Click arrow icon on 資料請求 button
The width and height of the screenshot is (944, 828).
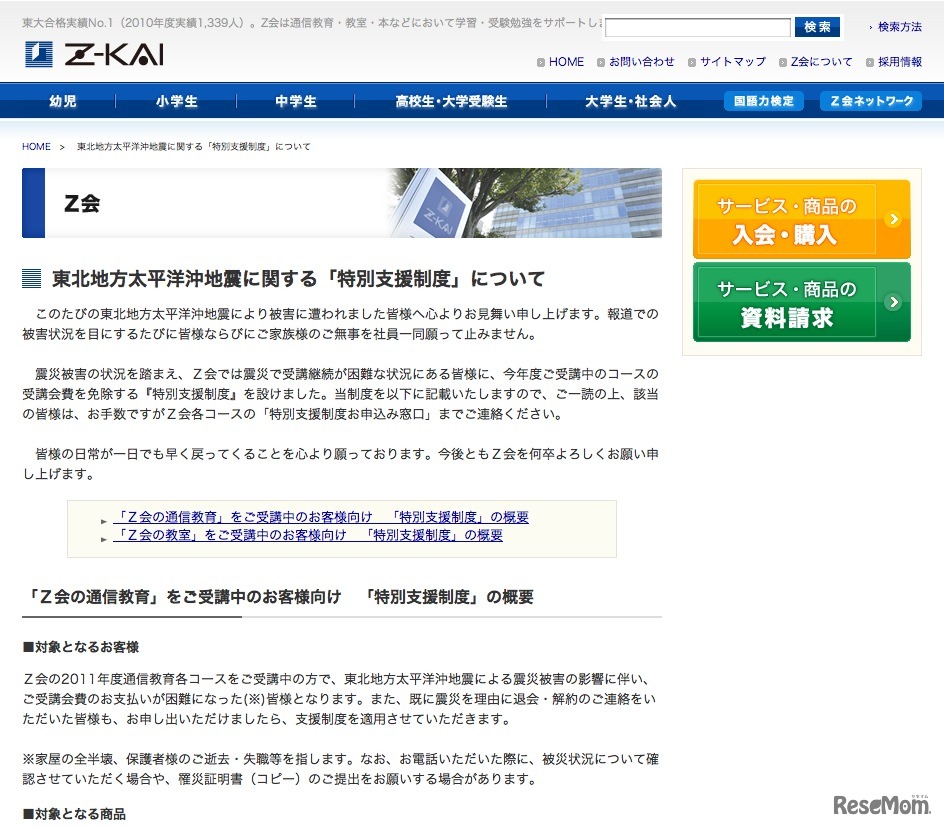tap(894, 301)
